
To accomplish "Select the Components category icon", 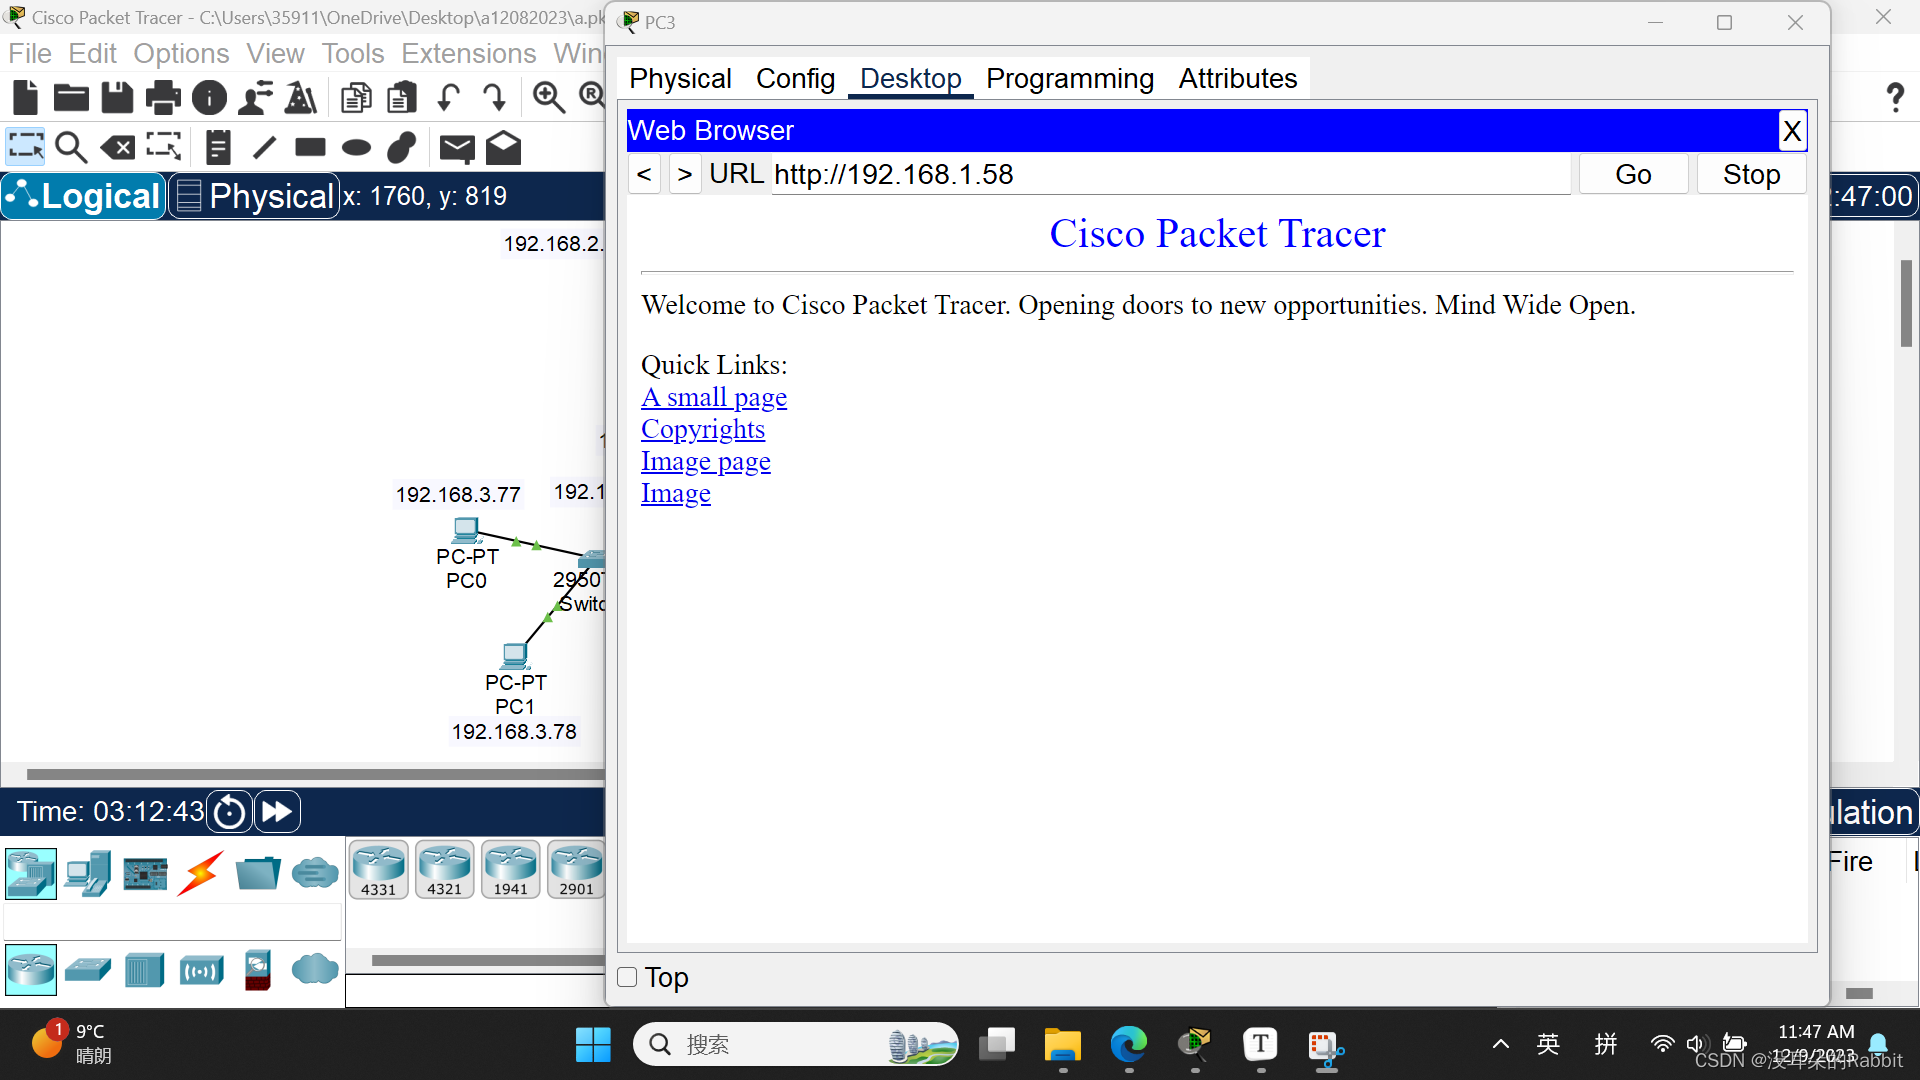I will coord(145,873).
